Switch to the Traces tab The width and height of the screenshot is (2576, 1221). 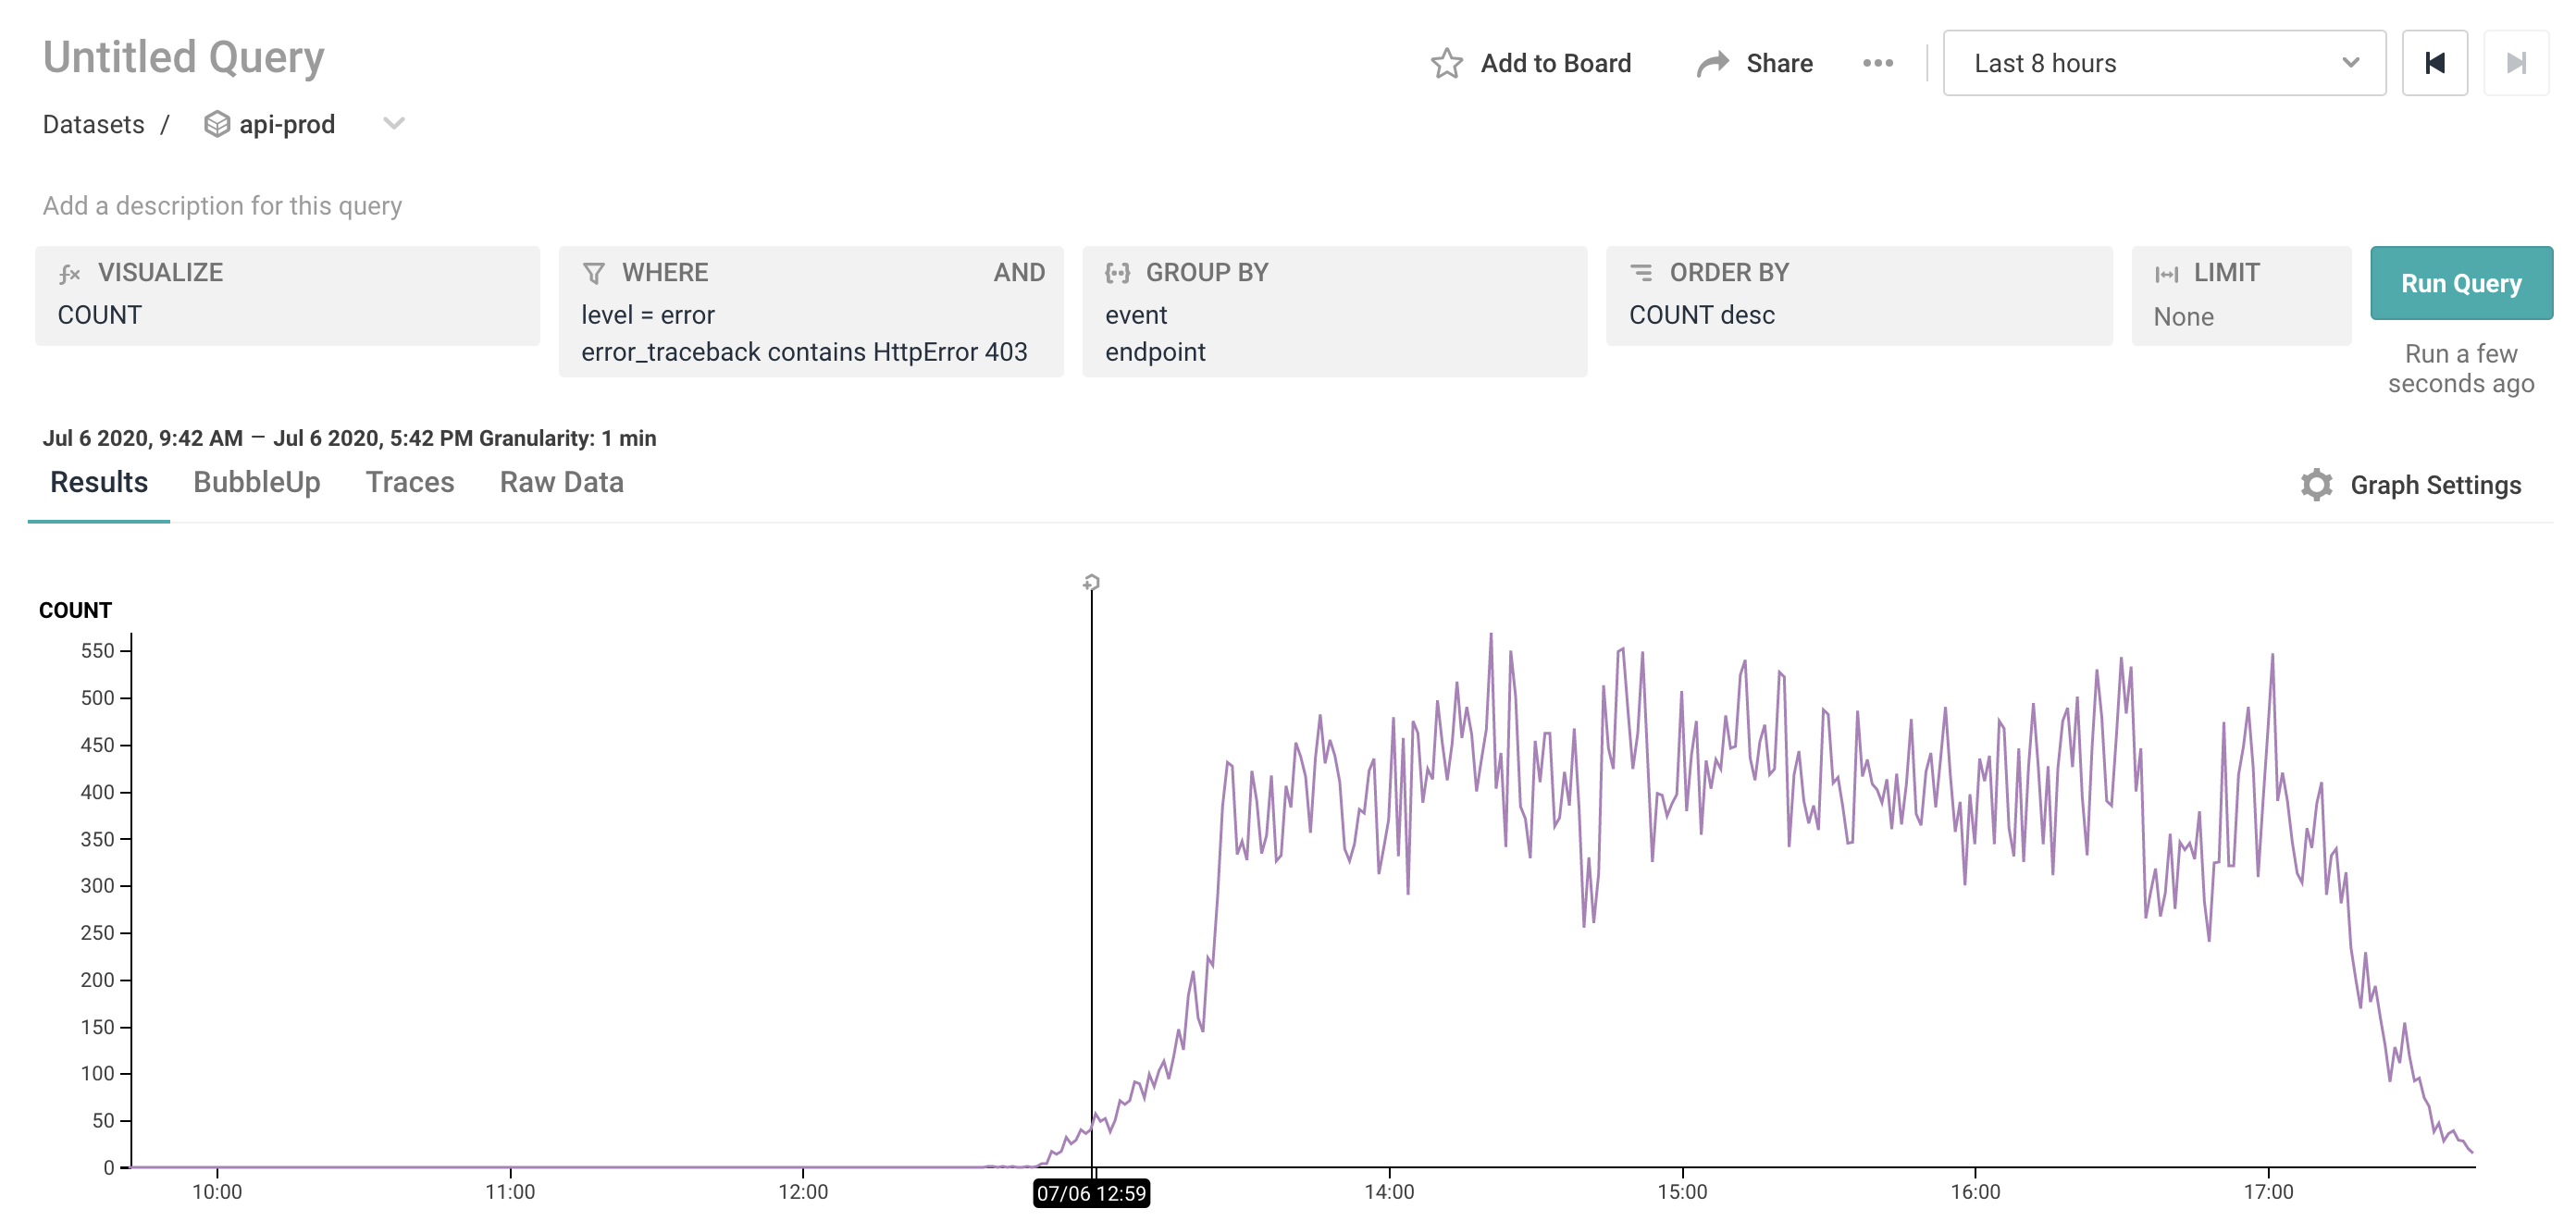(409, 483)
